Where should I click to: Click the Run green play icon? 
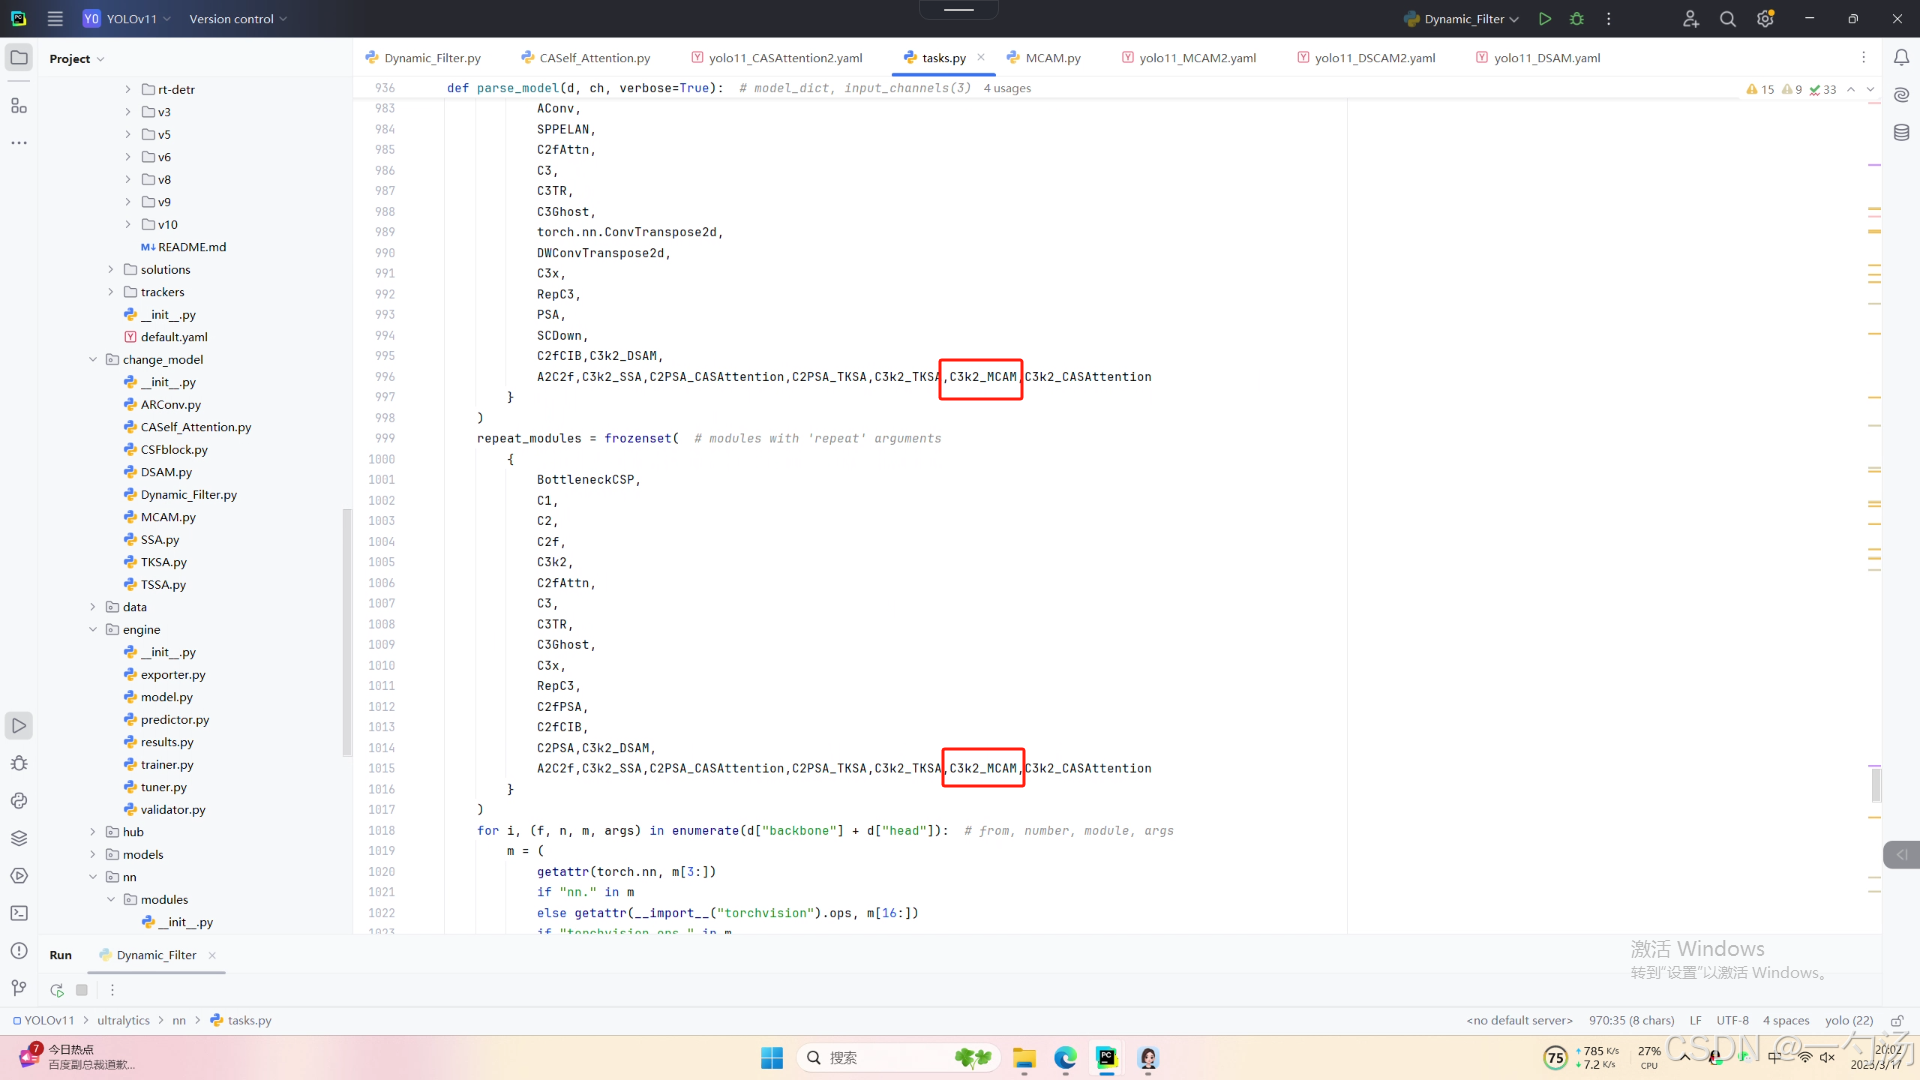pyautogui.click(x=1545, y=19)
